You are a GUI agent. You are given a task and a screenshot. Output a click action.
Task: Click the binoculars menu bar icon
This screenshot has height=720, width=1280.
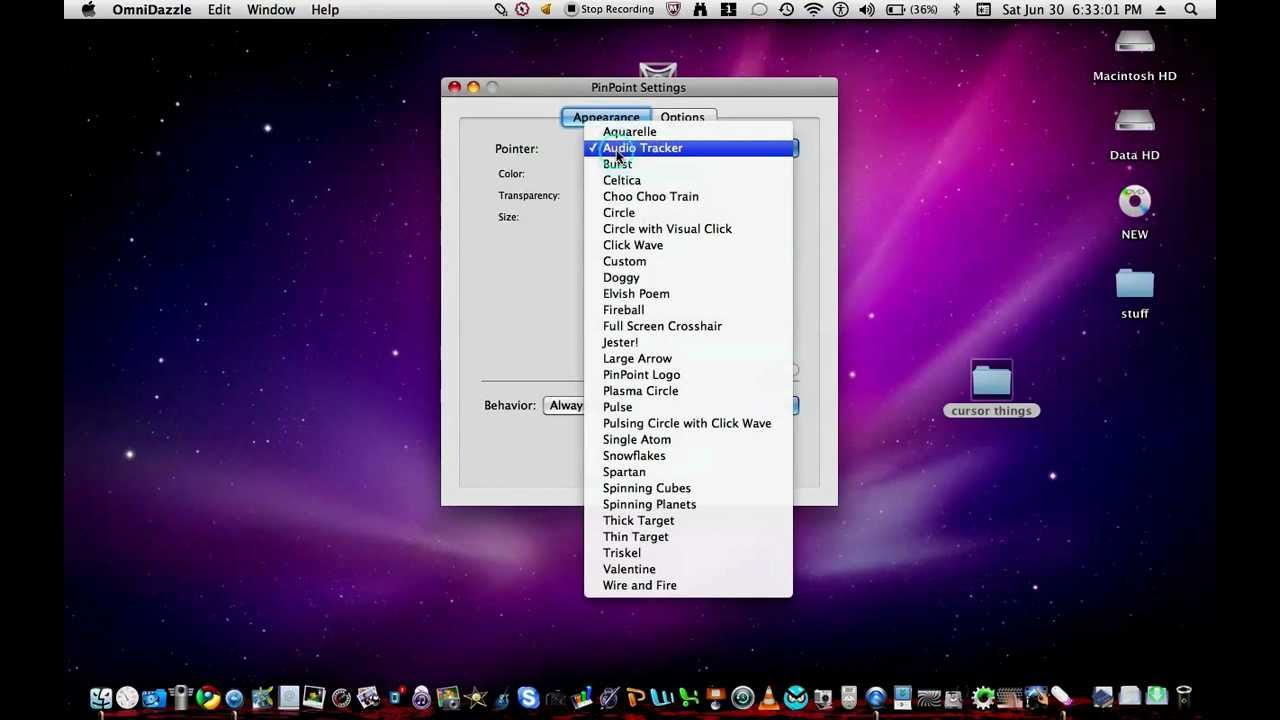pos(700,9)
